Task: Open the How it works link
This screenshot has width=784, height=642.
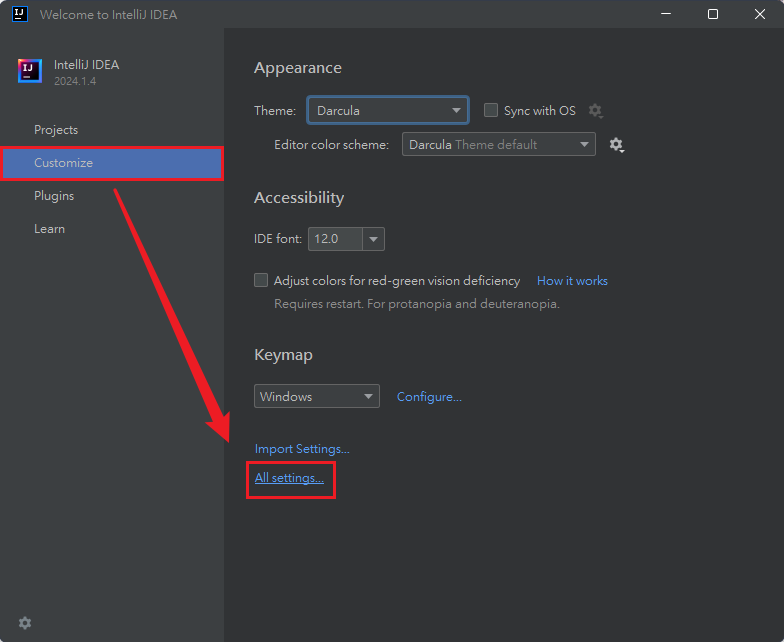Action: [x=572, y=281]
